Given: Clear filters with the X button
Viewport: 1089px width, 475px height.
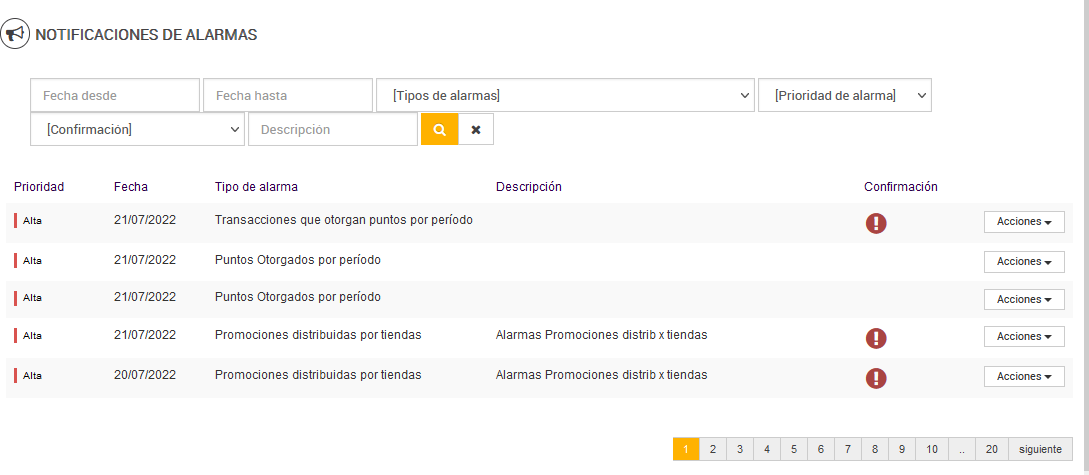Looking at the screenshot, I should (x=476, y=130).
